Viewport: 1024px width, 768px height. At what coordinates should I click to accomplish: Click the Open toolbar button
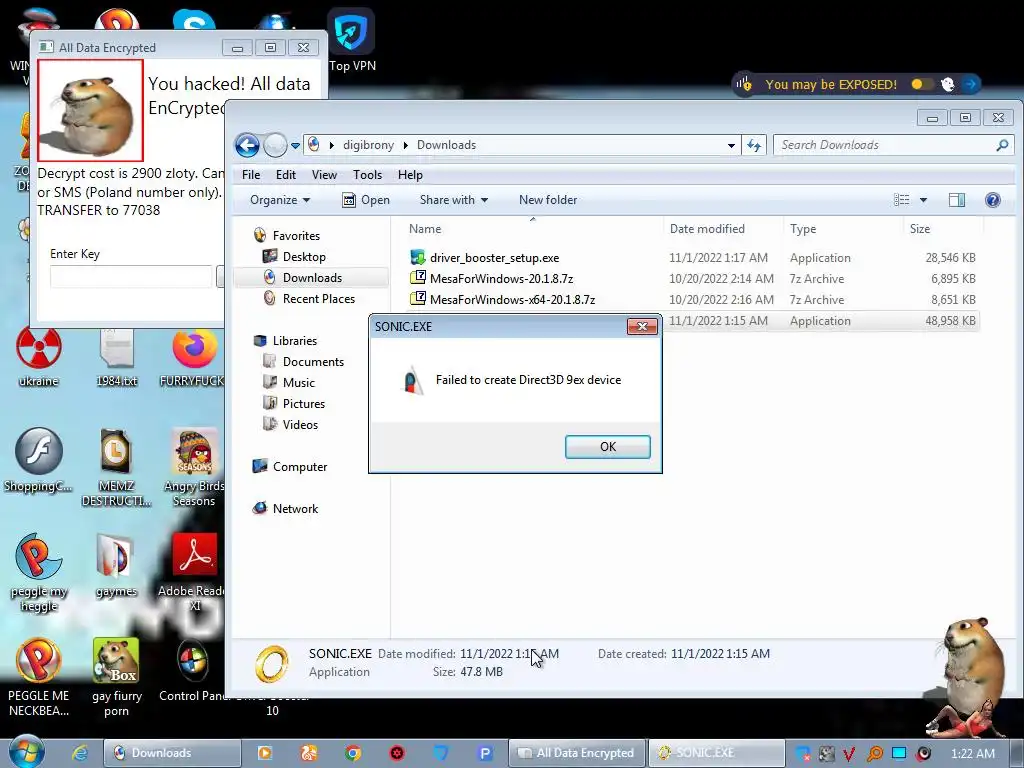(x=366, y=200)
